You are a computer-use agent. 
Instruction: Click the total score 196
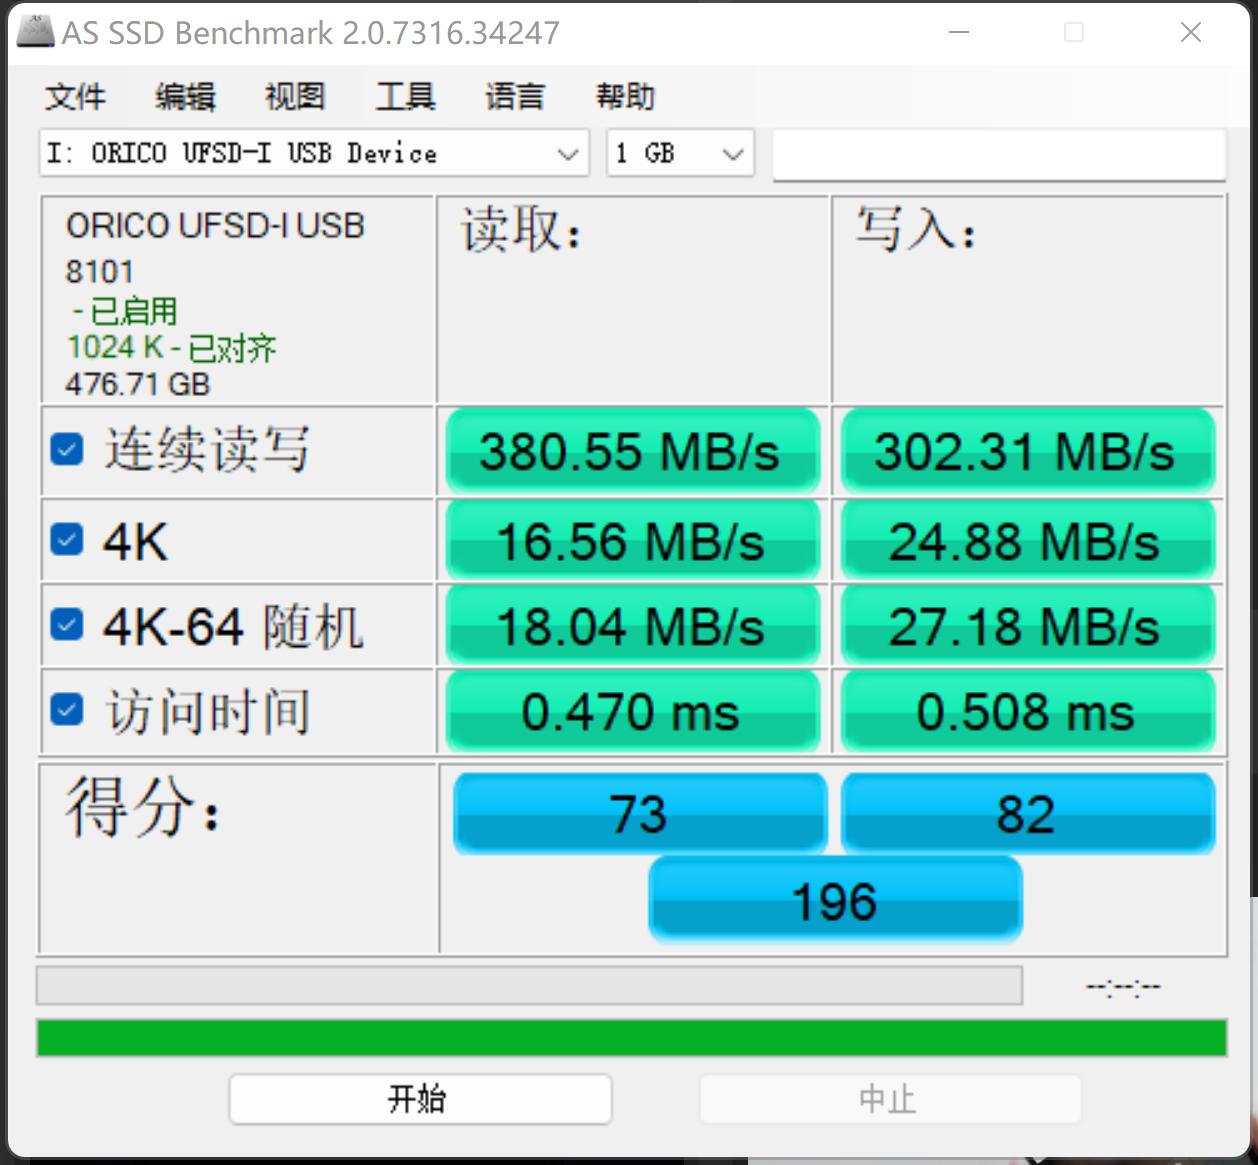tap(834, 899)
